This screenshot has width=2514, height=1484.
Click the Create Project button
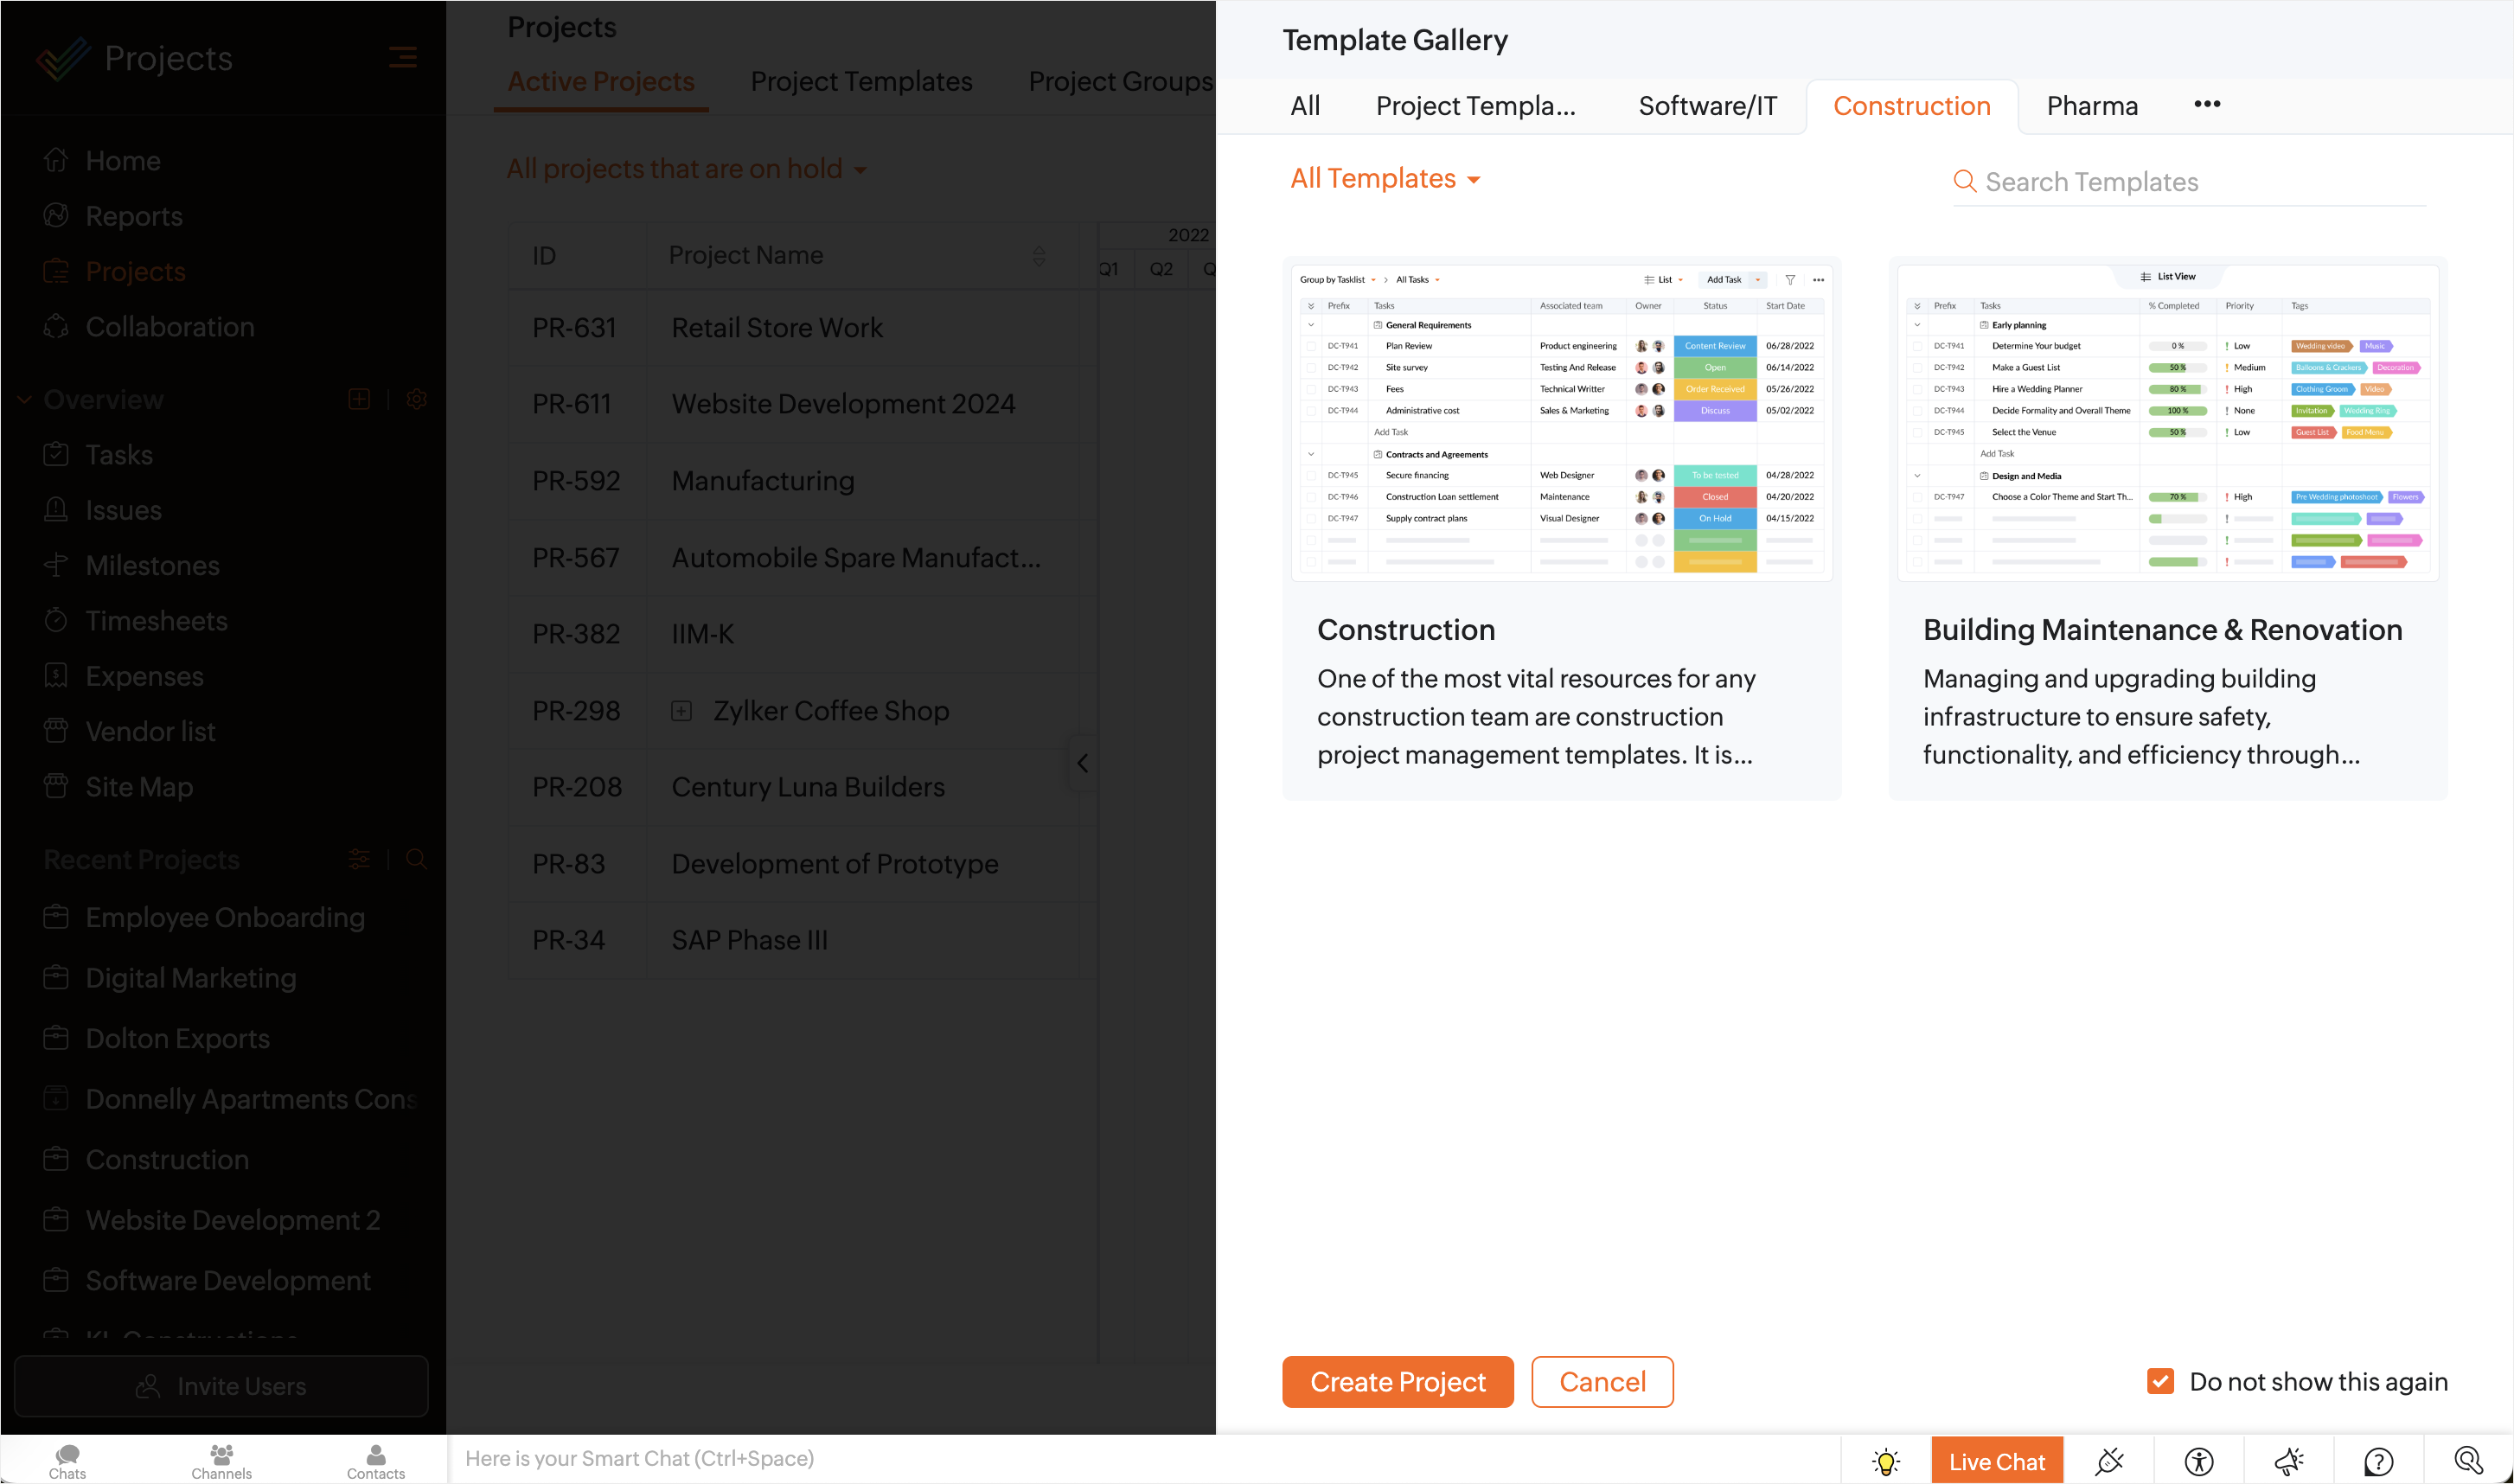click(1397, 1381)
